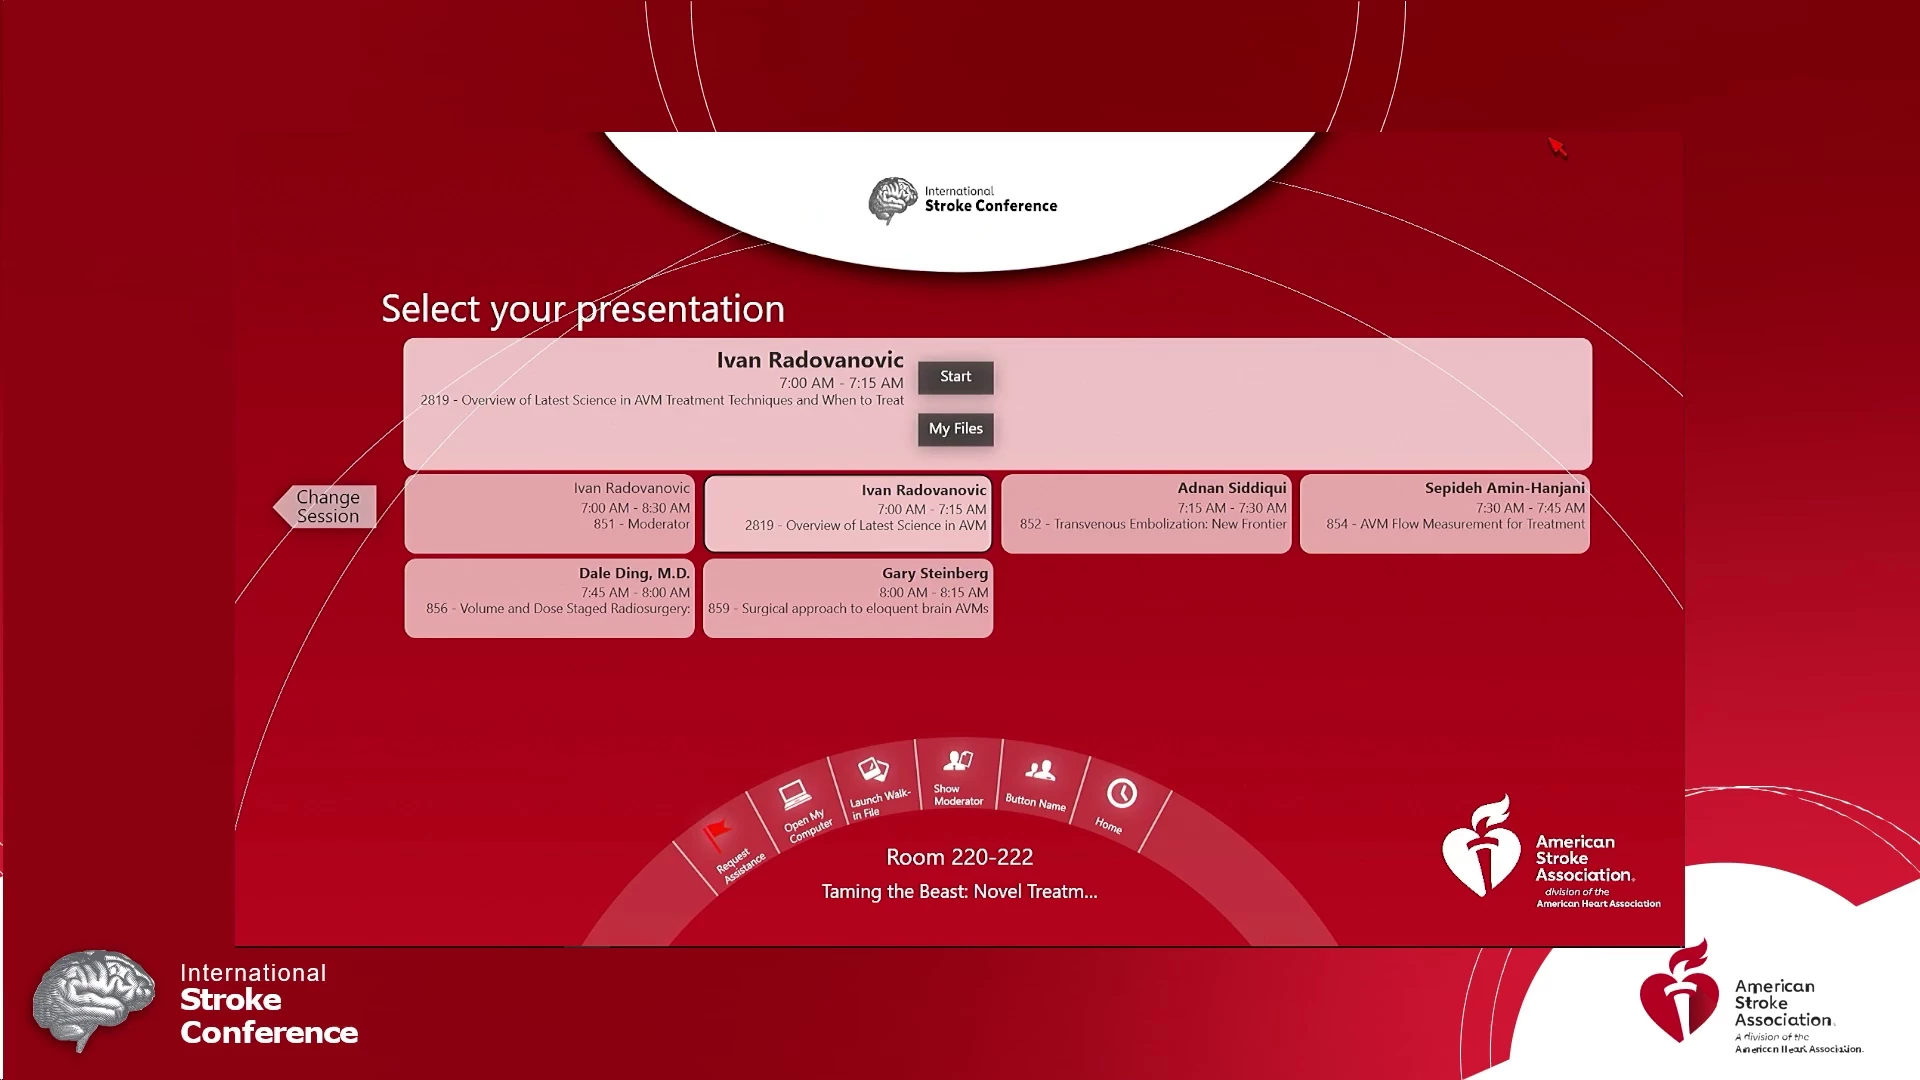The image size is (1920, 1080).
Task: Click the Change Session arrow
Action: pos(326,507)
